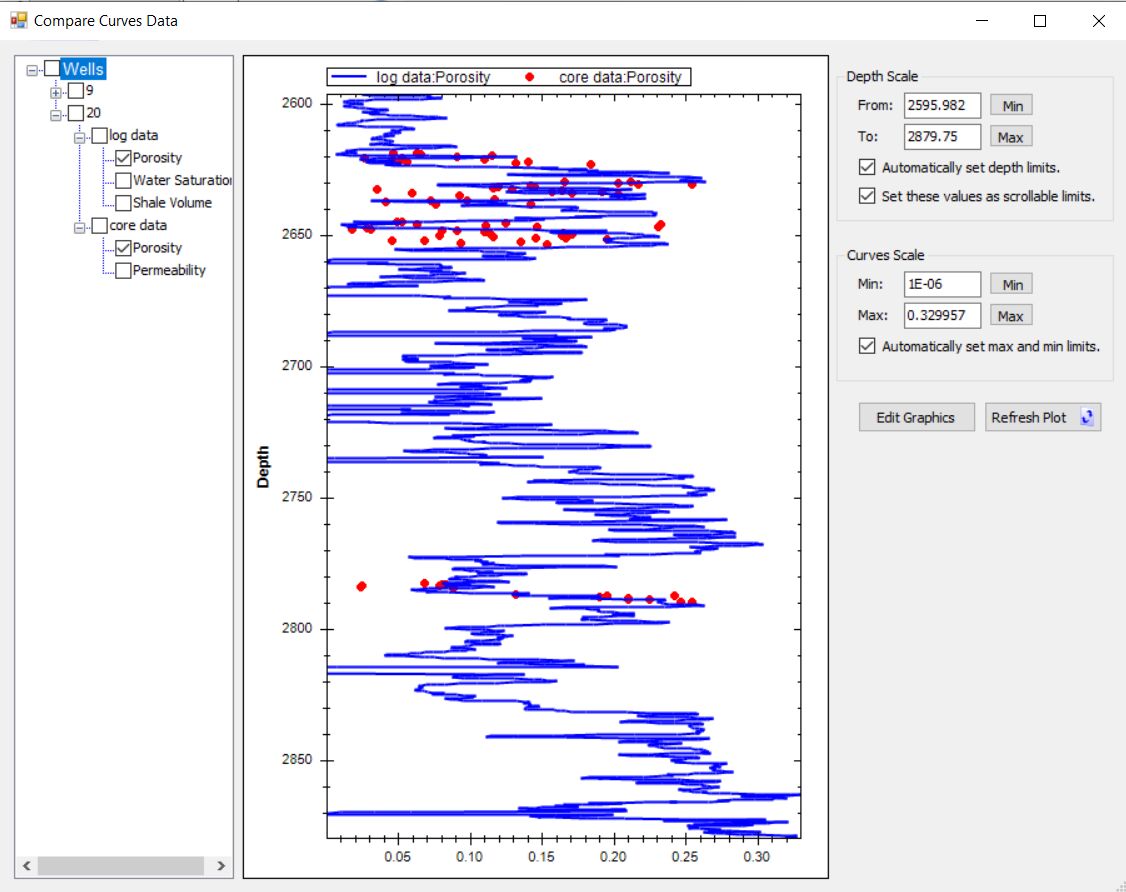Collapse the log data branch
The height and width of the screenshot is (892, 1126).
tap(79, 136)
